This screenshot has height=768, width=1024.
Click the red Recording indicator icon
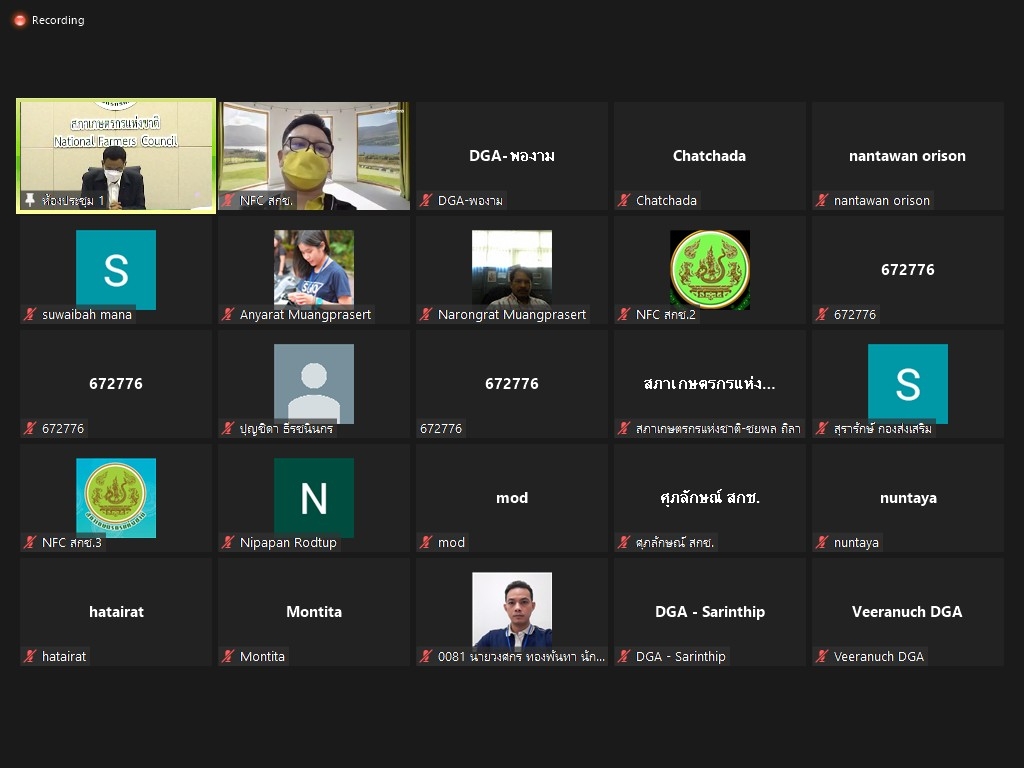[x=20, y=20]
